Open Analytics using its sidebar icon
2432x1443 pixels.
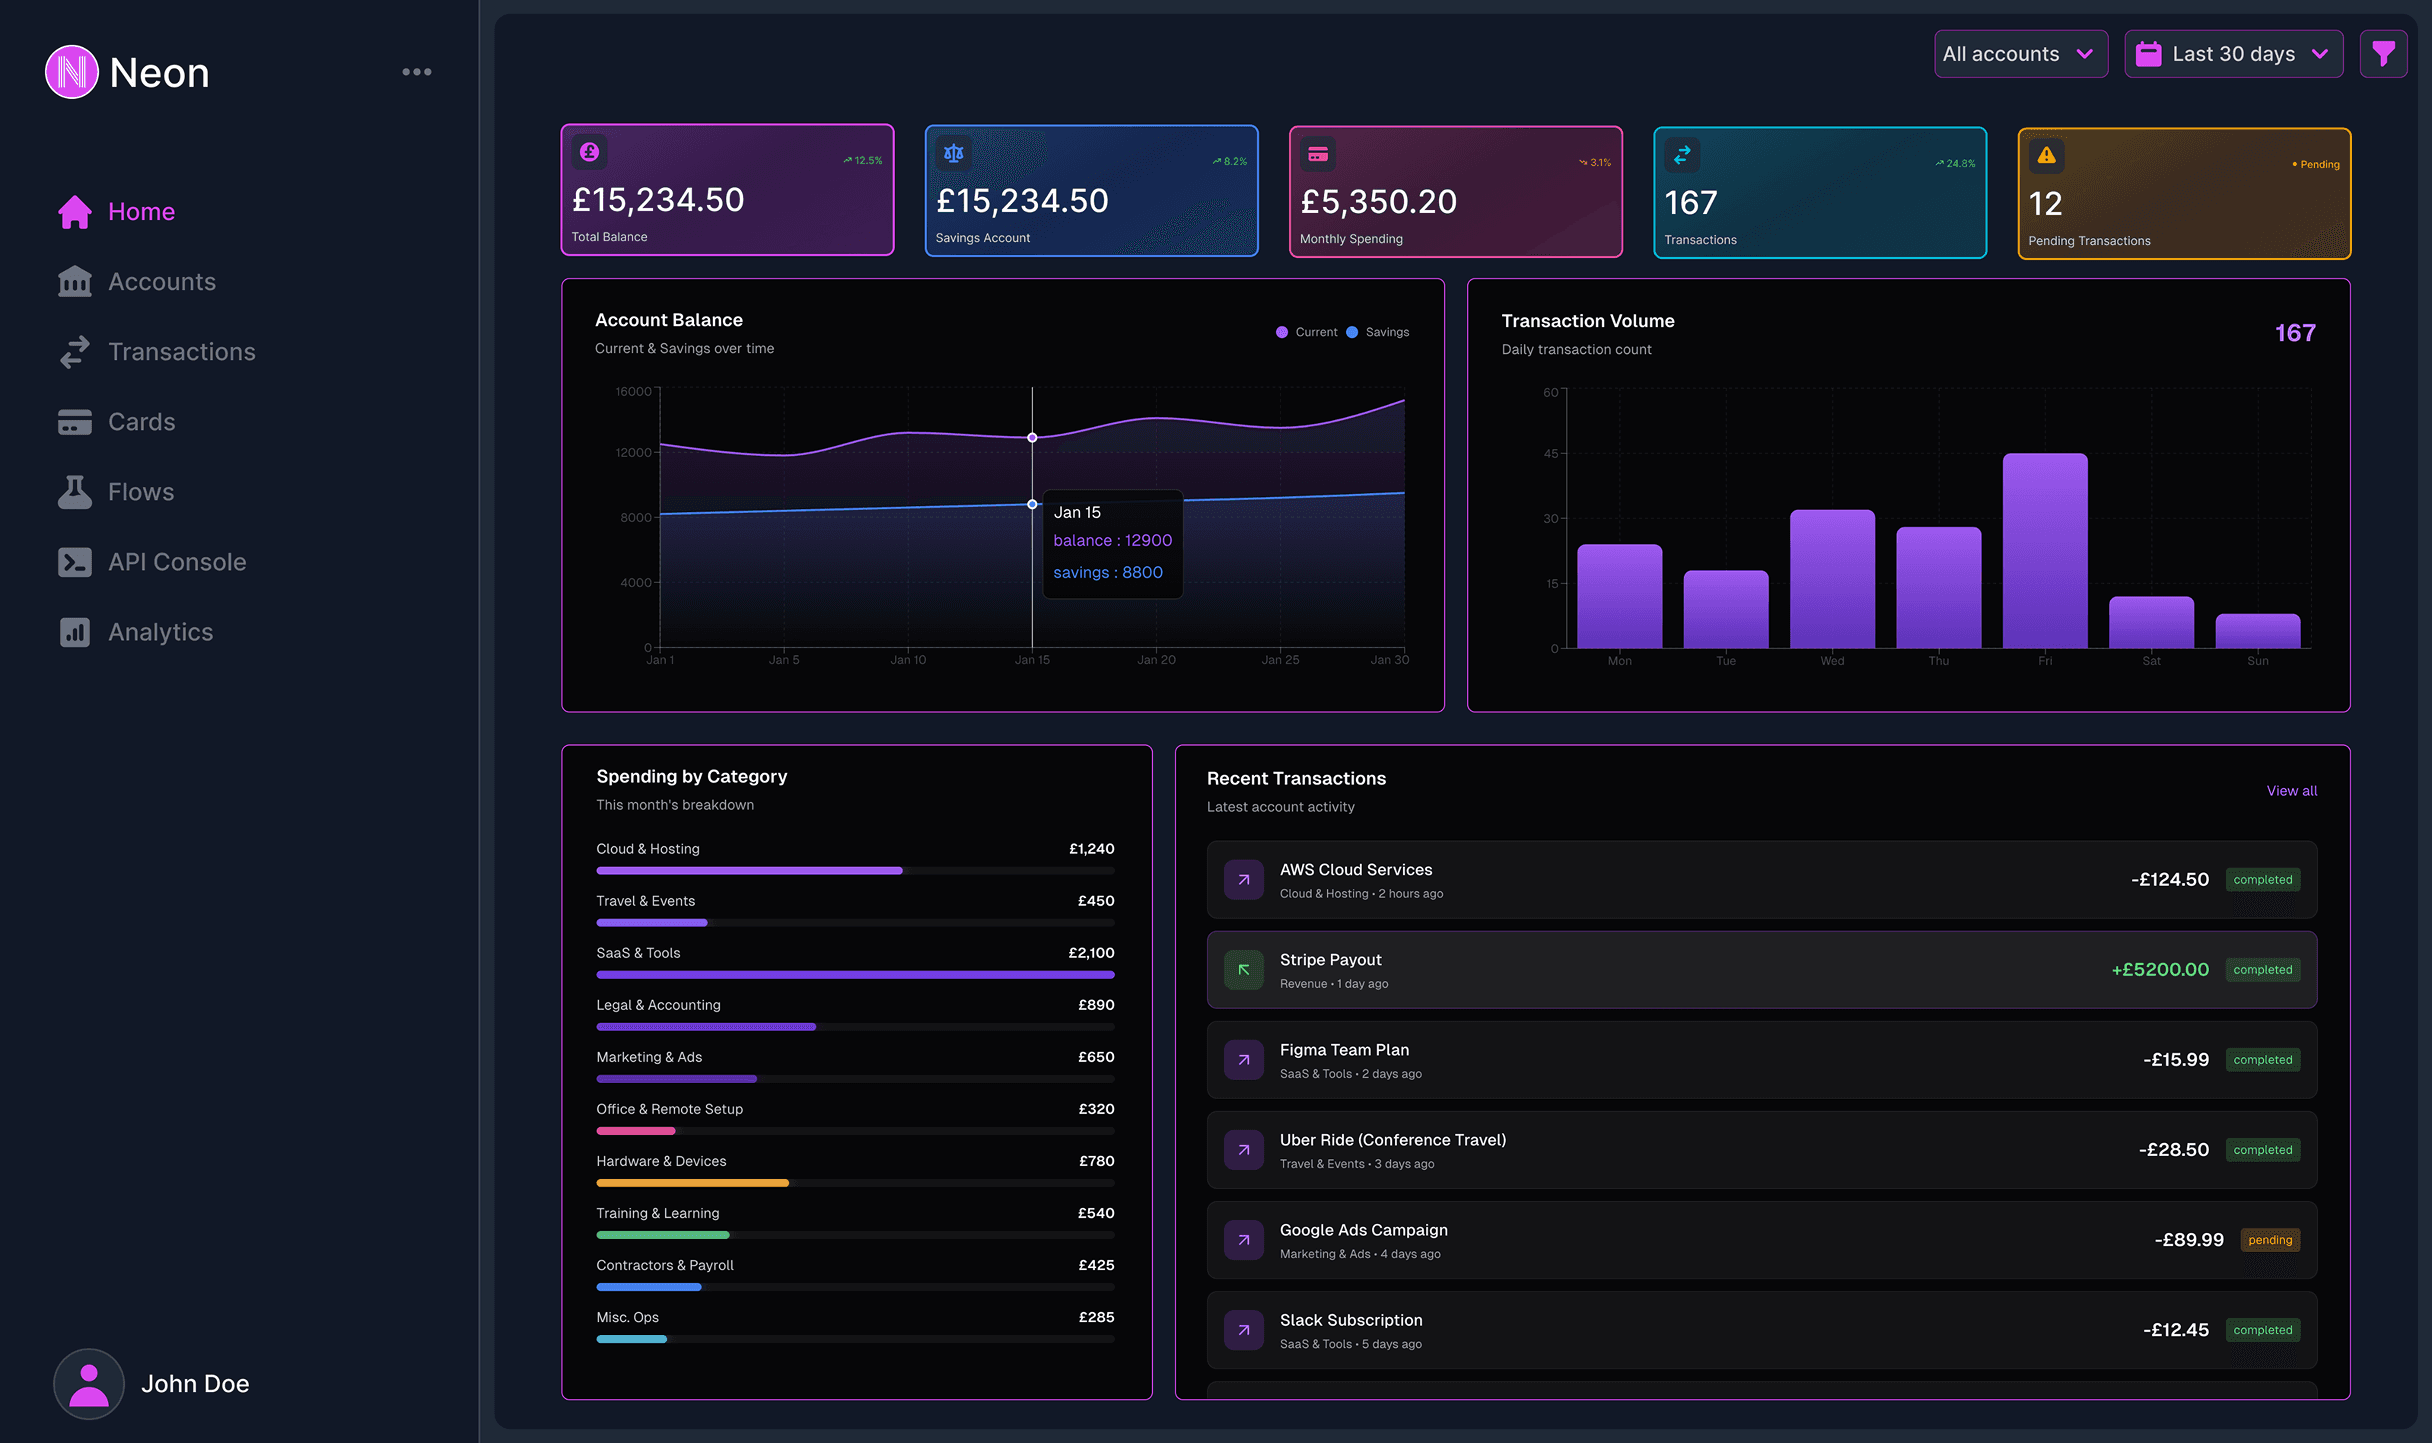[x=74, y=631]
